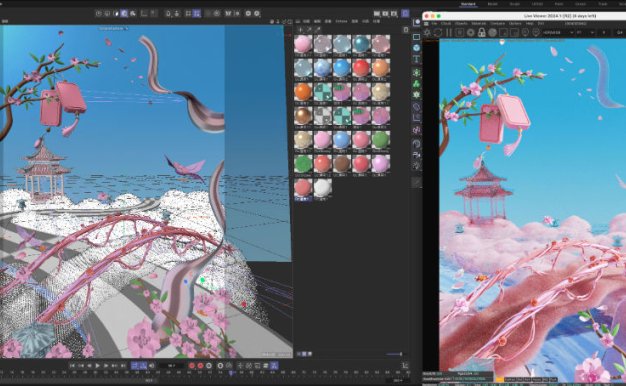Image resolution: width=626 pixels, height=386 pixels.
Task: Click the trash icon in material manager
Action: click(x=406, y=30)
